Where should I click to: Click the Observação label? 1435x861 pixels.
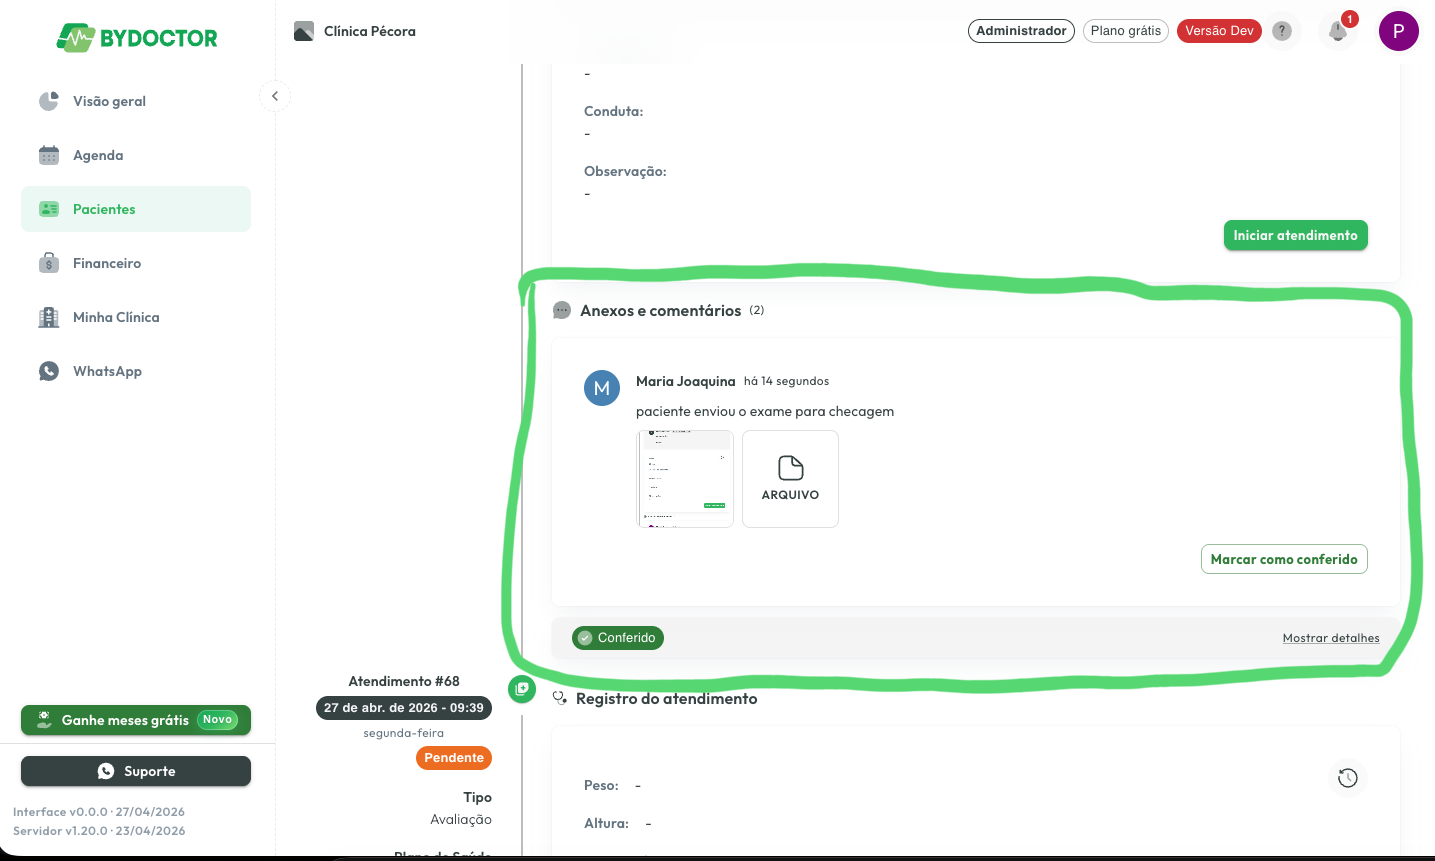[625, 171]
